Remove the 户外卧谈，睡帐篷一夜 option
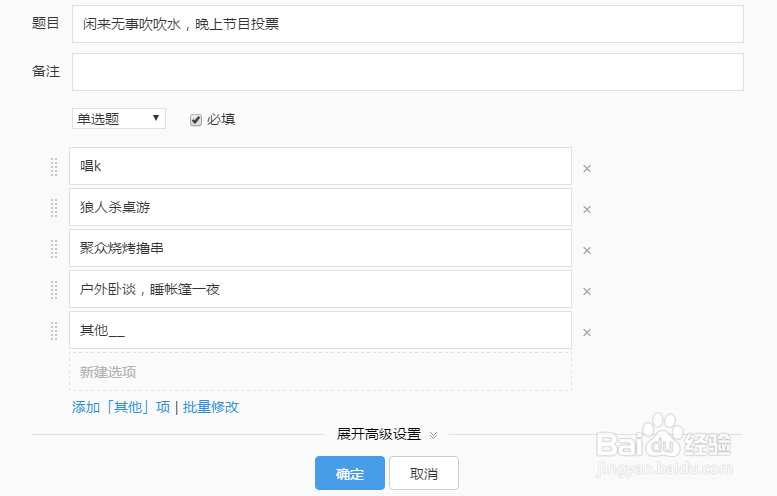Viewport: 777px width, 496px height. tap(587, 291)
